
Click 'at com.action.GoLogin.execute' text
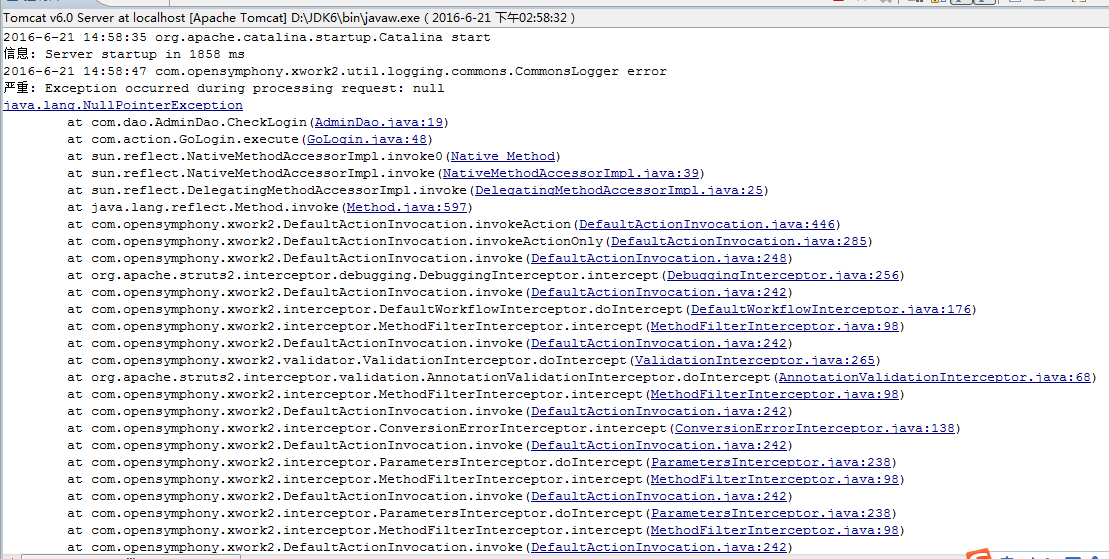pyautogui.click(x=184, y=139)
